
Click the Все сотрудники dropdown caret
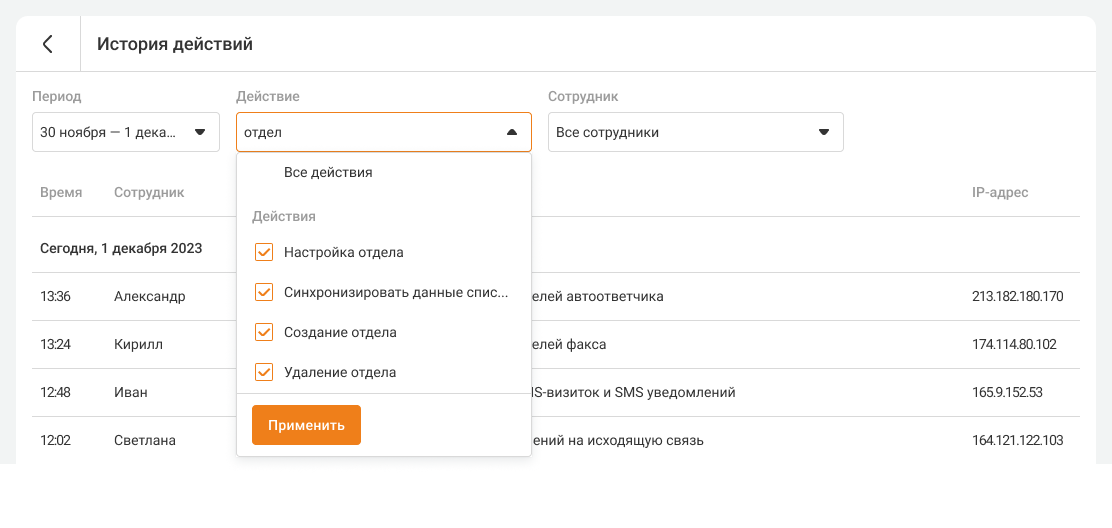tap(824, 132)
